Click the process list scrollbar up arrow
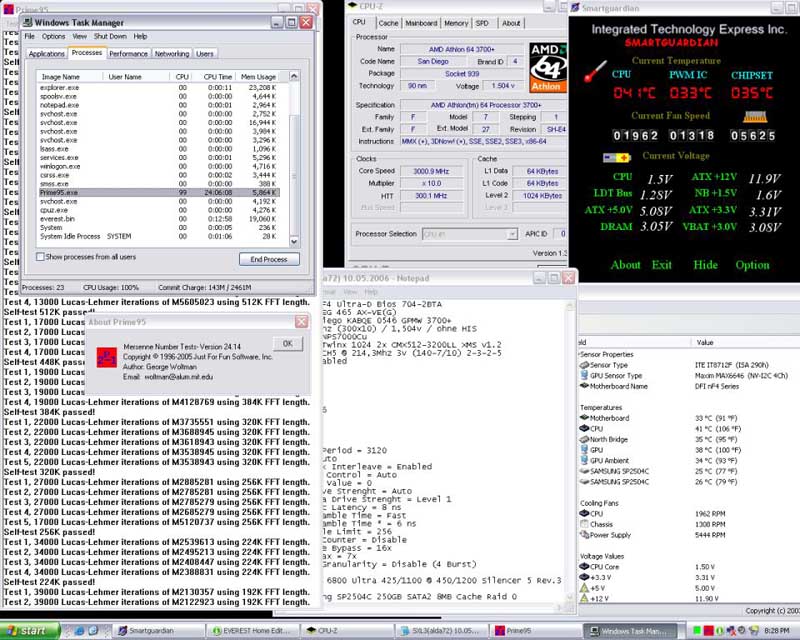 [x=294, y=76]
